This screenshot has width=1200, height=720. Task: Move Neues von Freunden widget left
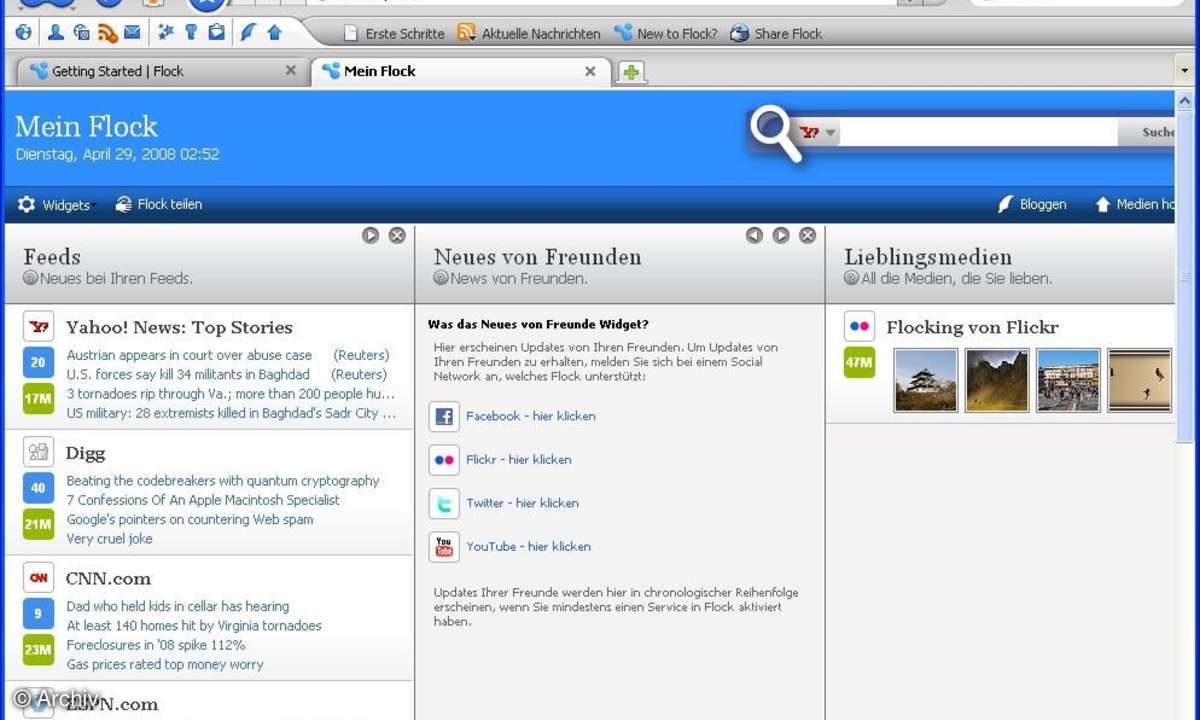click(x=754, y=235)
